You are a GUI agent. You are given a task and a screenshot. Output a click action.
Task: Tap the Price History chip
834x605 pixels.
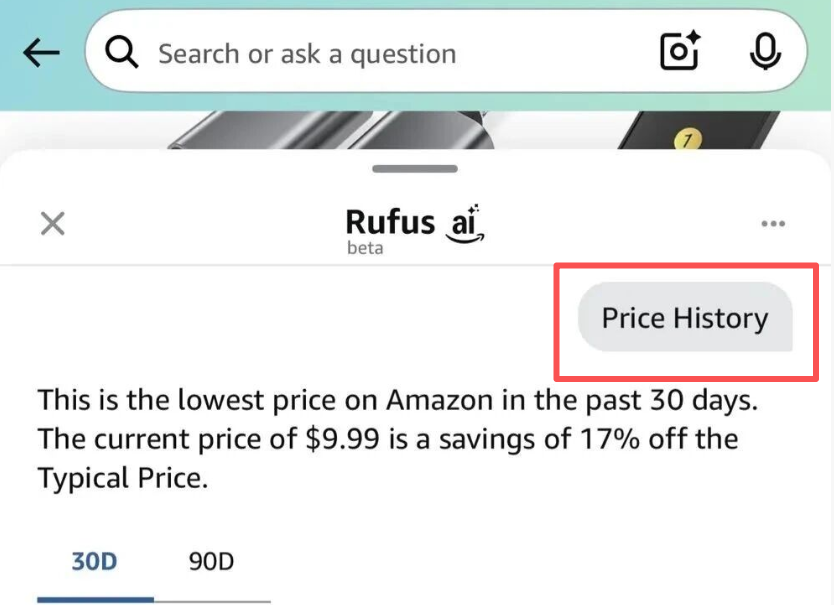[x=685, y=319]
